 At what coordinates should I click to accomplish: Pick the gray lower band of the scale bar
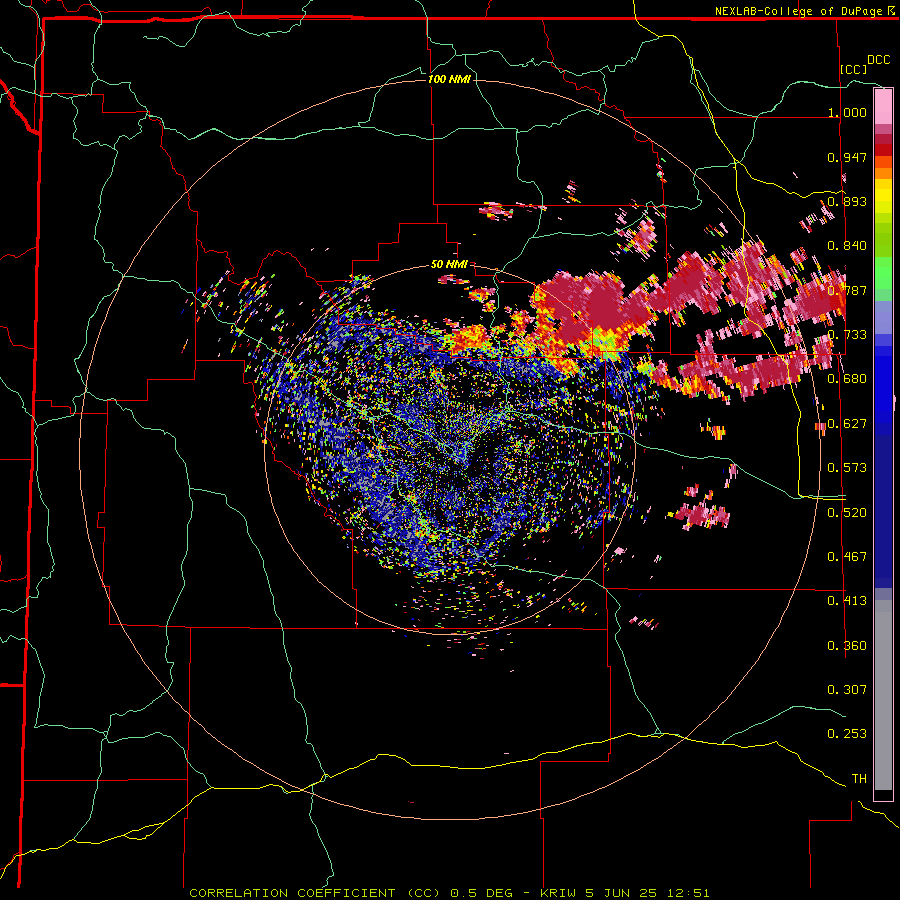click(x=883, y=695)
